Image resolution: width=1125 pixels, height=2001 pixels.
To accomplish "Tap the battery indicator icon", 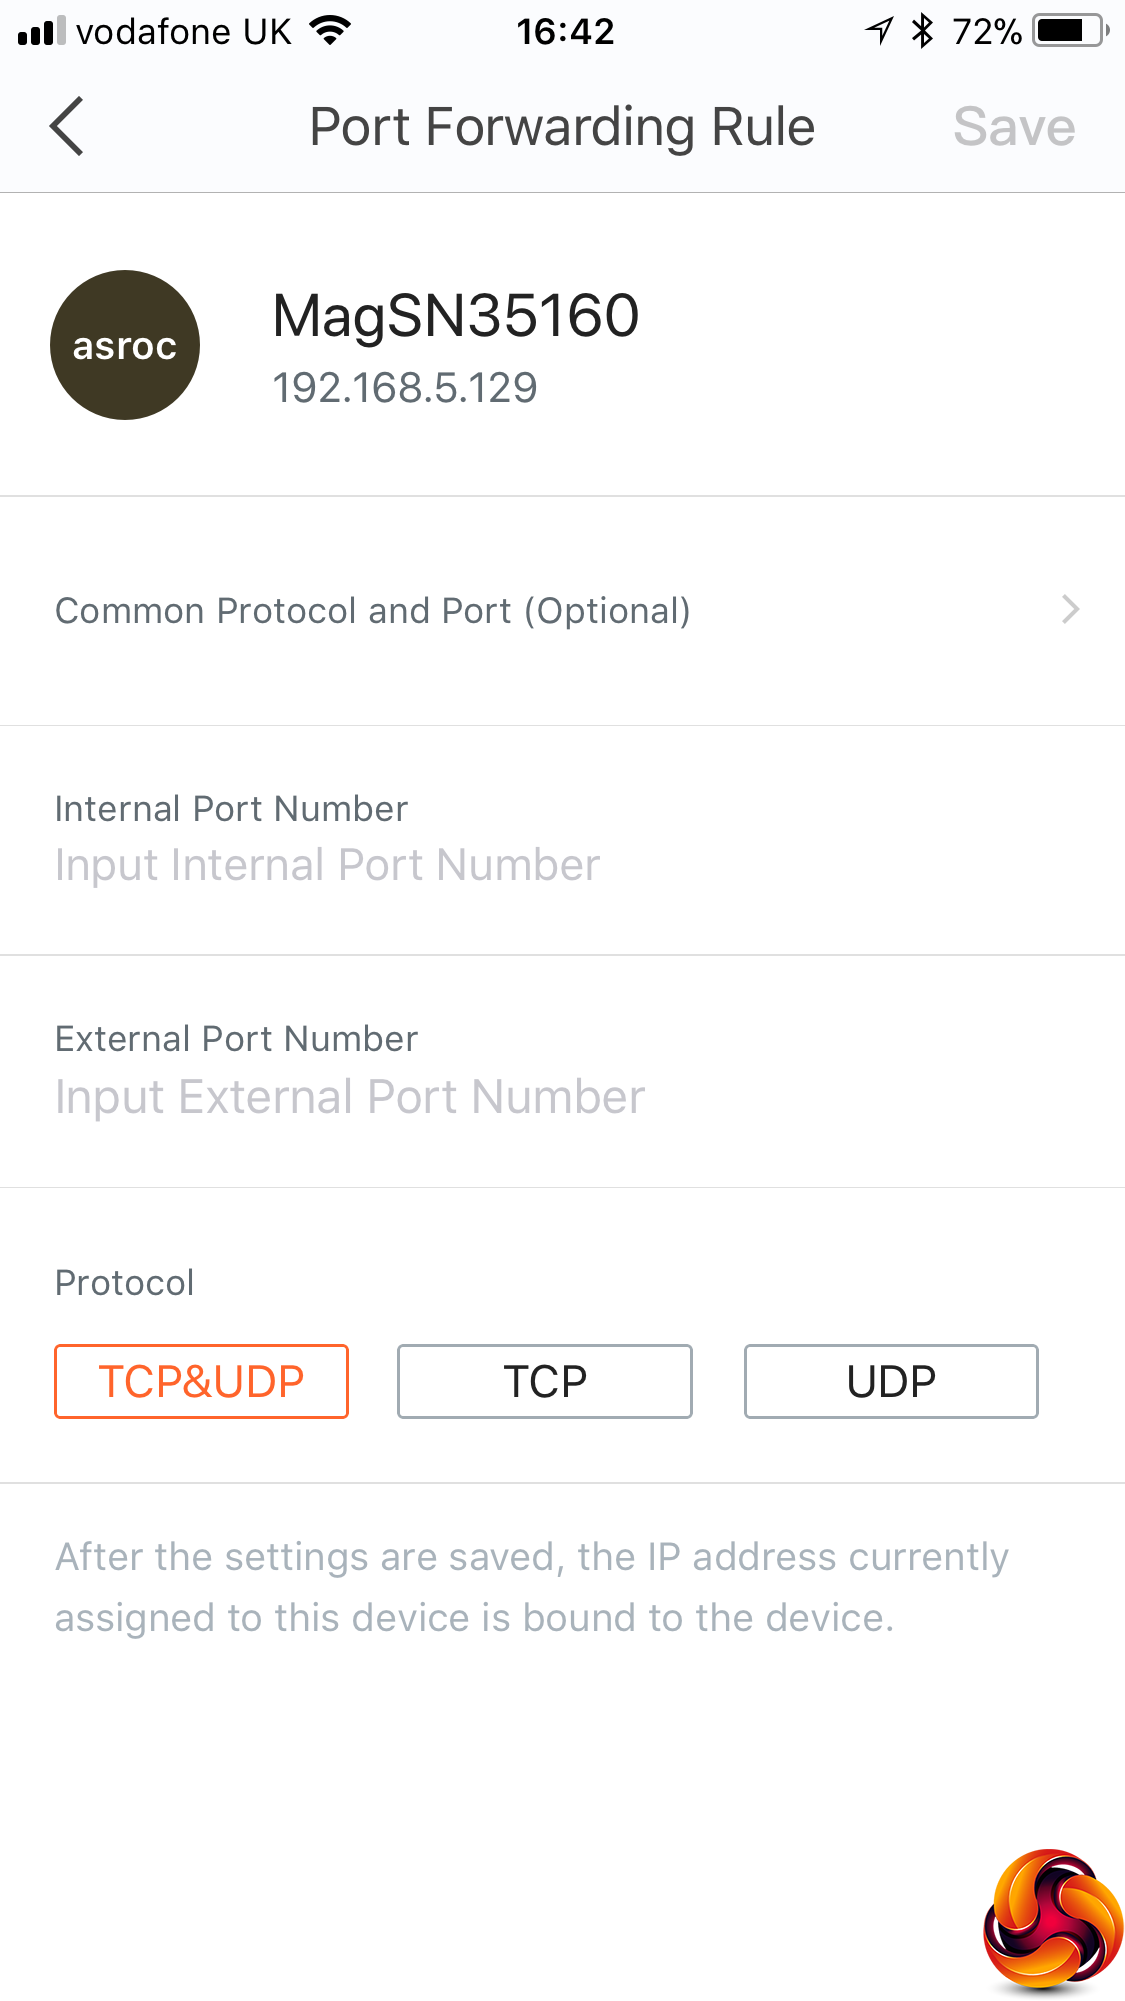I will (x=1069, y=31).
